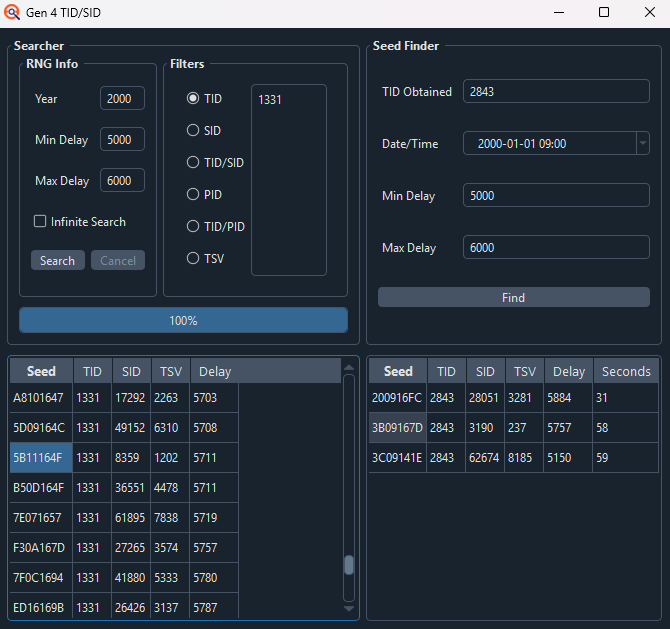The image size is (670, 629).
Task: Minimize the Gen 4 TID/SID window
Action: (x=559, y=12)
